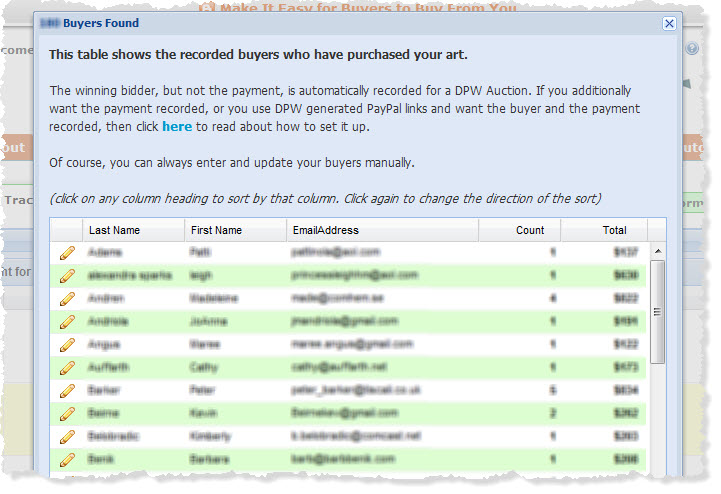Image resolution: width=721 pixels, height=494 pixels.
Task: Open ninth row buyer editor pencil icon
Action: (67, 437)
